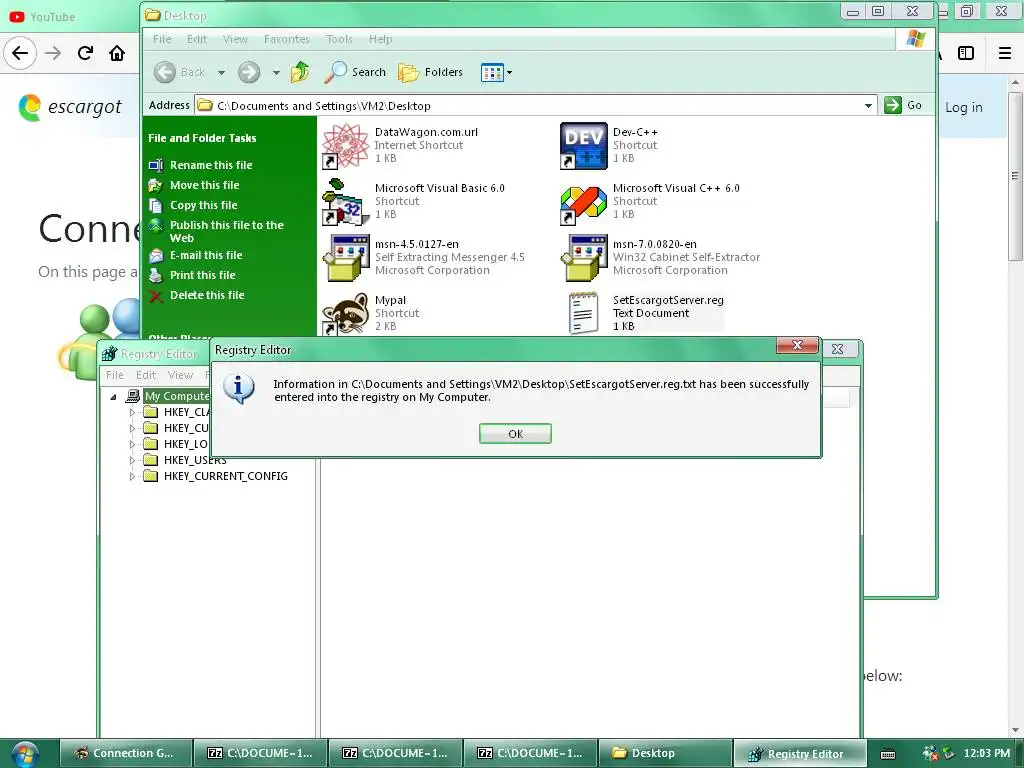Image resolution: width=1024 pixels, height=768 pixels.
Task: Select the msn-7.0.0820-en installer icon
Action: click(583, 258)
